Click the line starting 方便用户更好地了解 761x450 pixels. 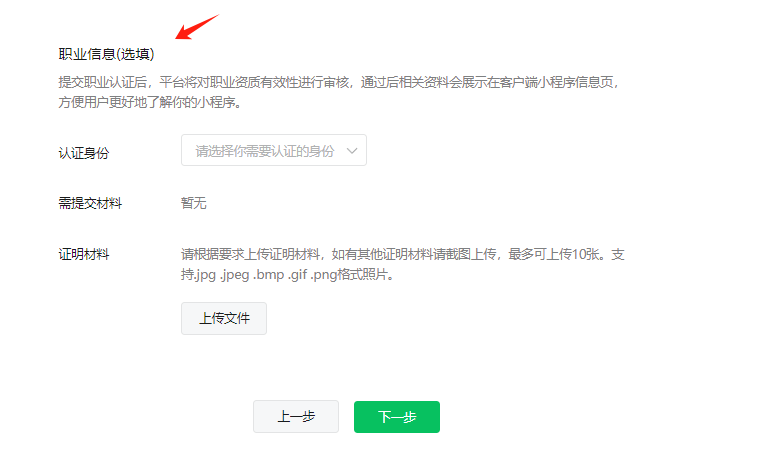click(x=149, y=102)
